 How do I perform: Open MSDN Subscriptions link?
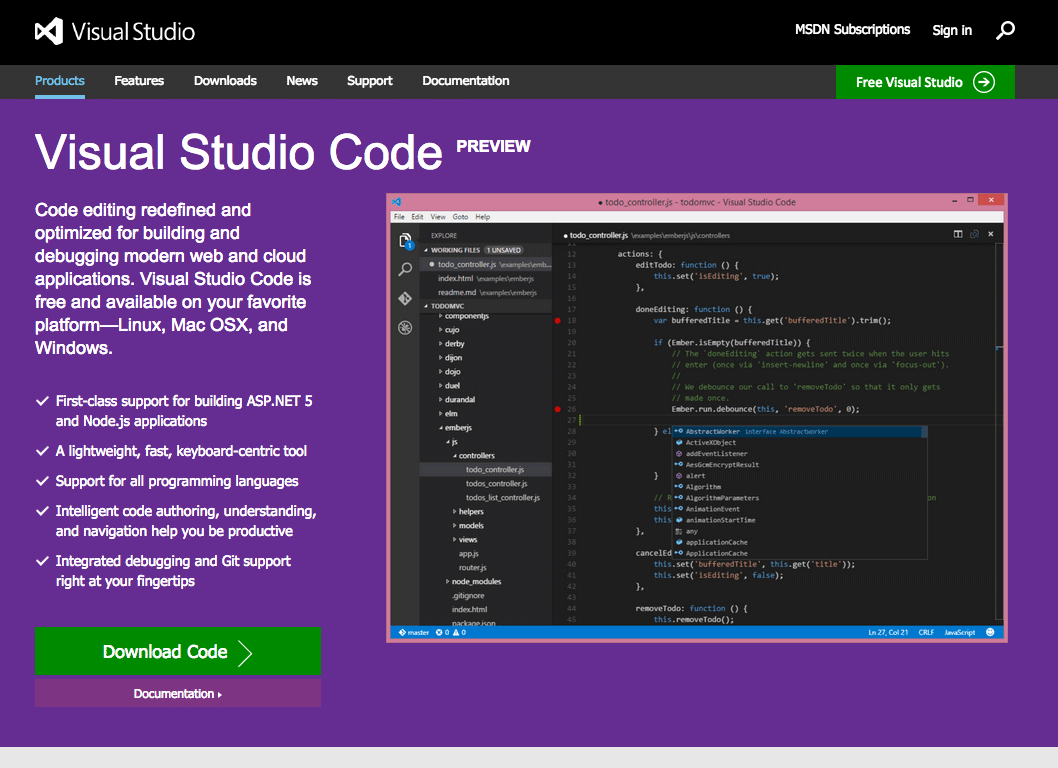tap(852, 30)
